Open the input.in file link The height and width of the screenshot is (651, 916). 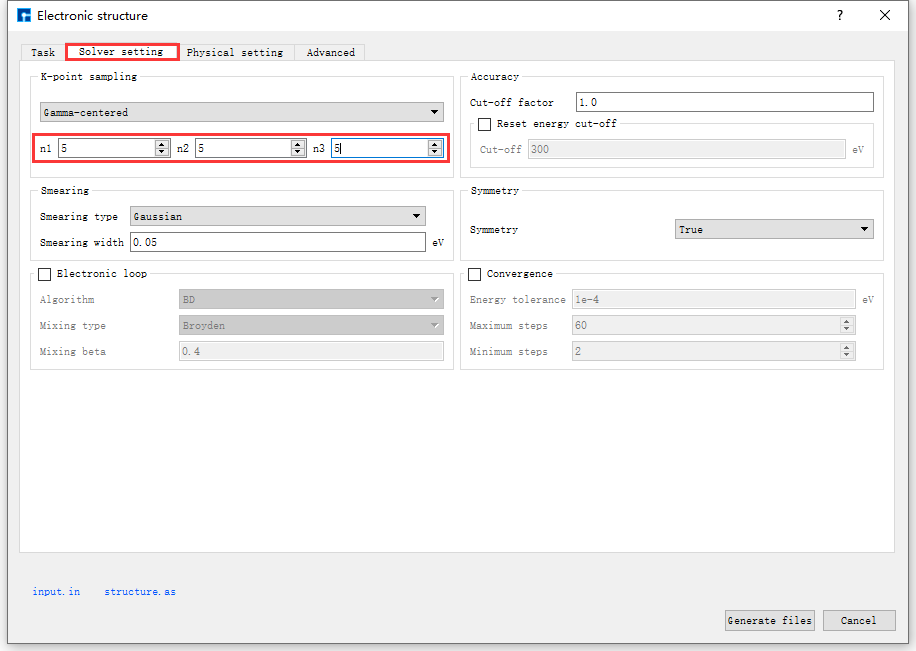(x=56, y=592)
